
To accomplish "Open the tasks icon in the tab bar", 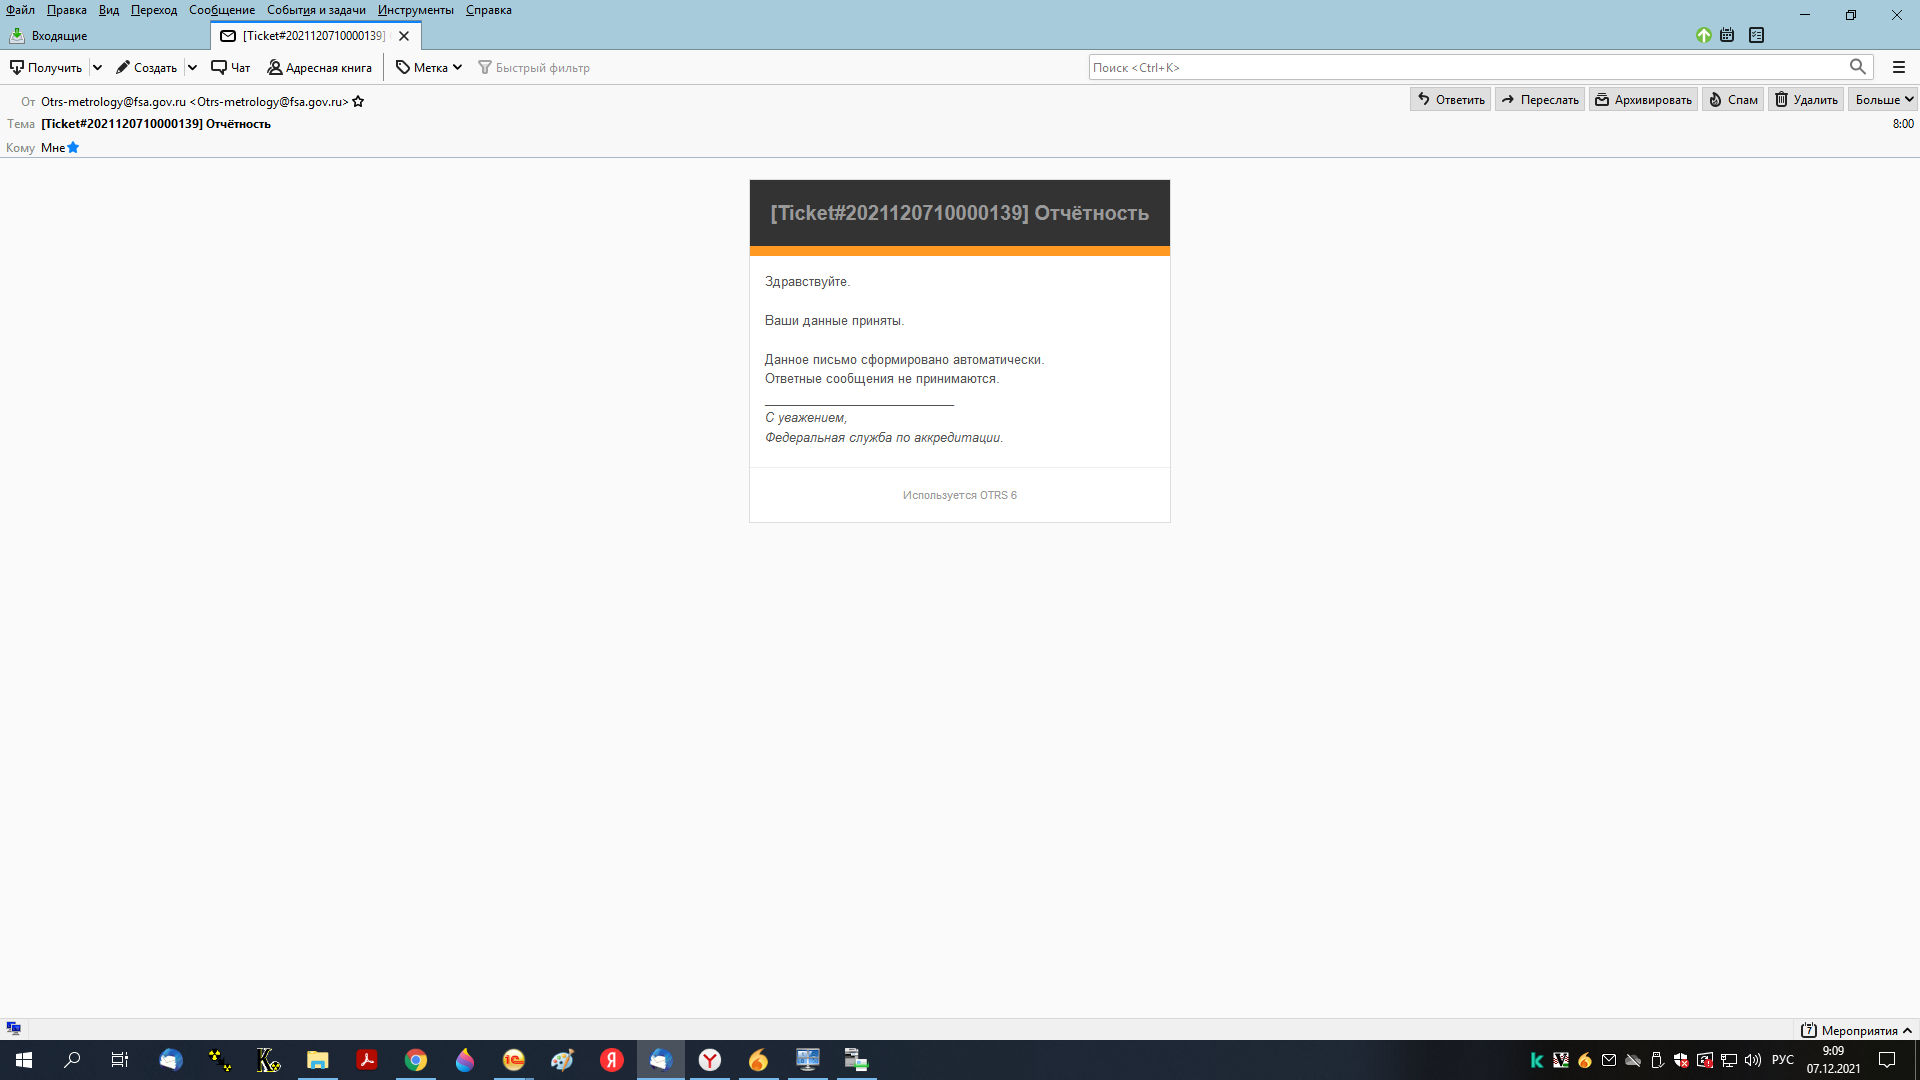I will 1756,35.
